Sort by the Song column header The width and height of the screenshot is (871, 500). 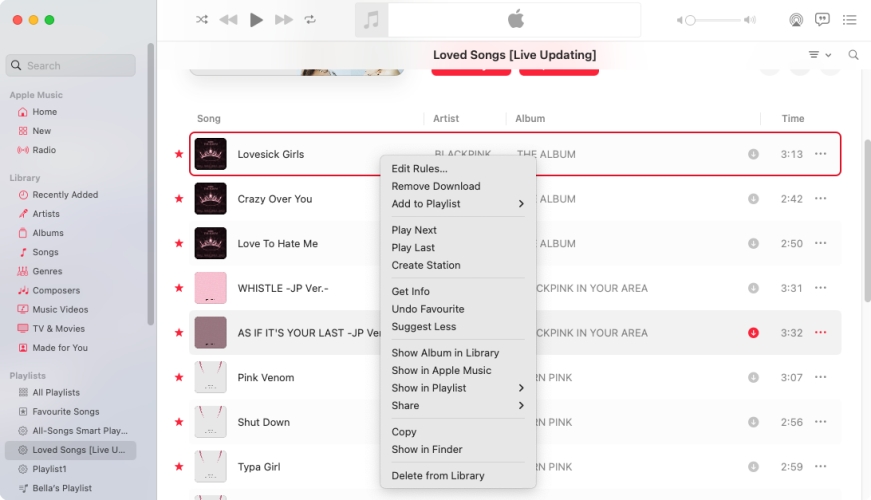[209, 118]
